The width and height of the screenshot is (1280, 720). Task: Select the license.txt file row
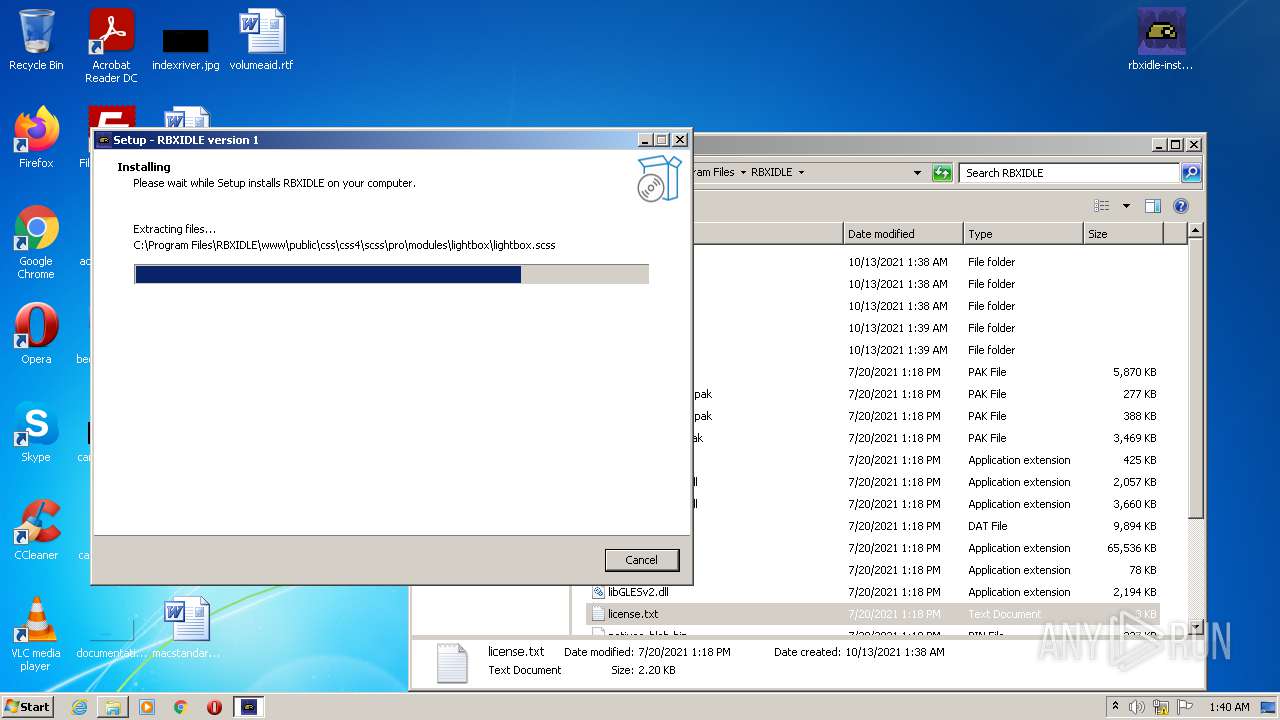click(x=875, y=614)
